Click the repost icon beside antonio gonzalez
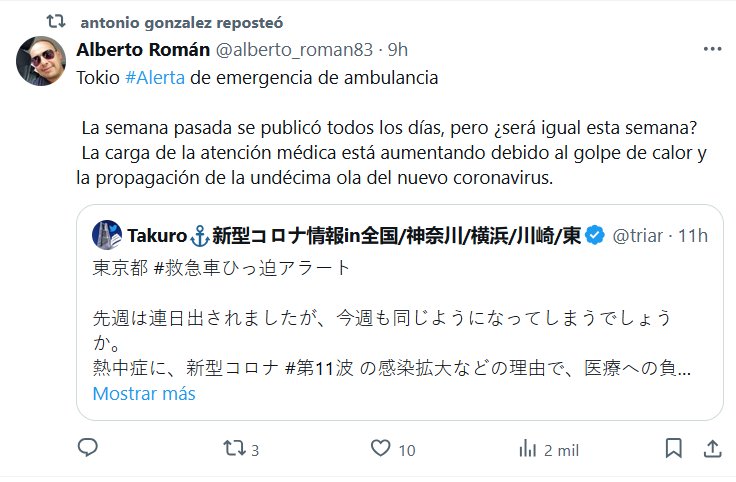This screenshot has width=736, height=482. point(55,21)
